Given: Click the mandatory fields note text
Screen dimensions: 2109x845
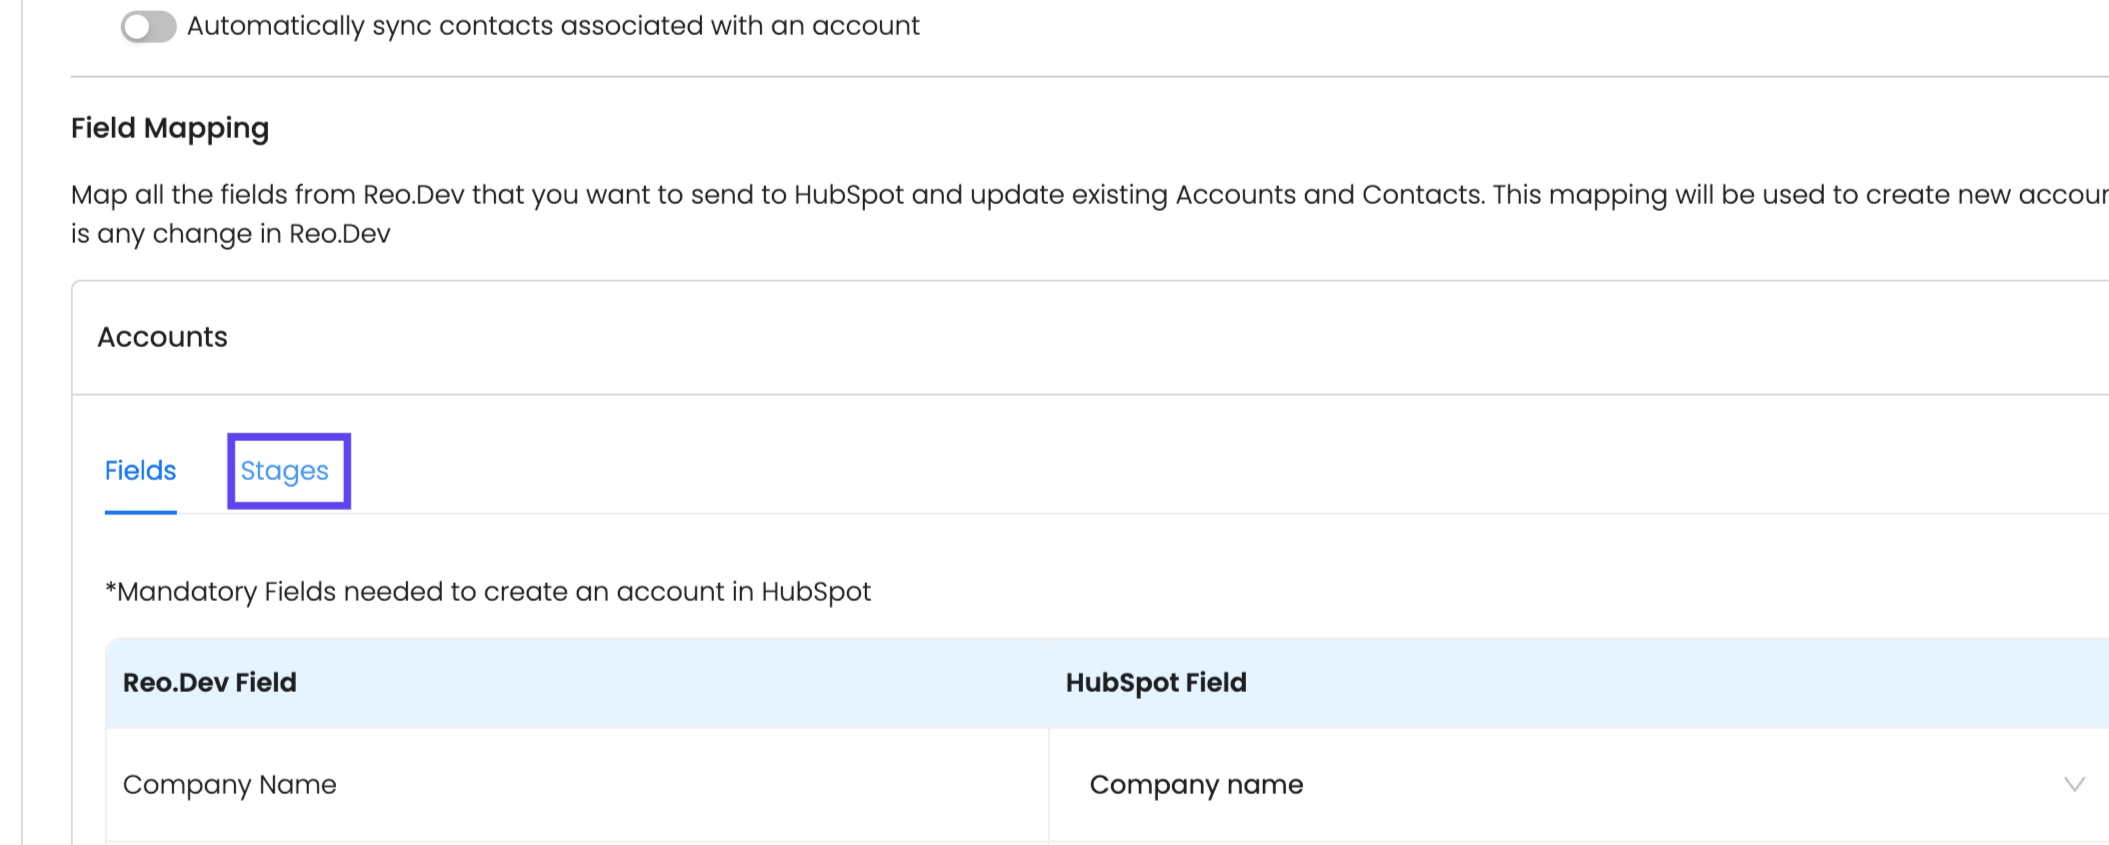Looking at the screenshot, I should point(488,592).
